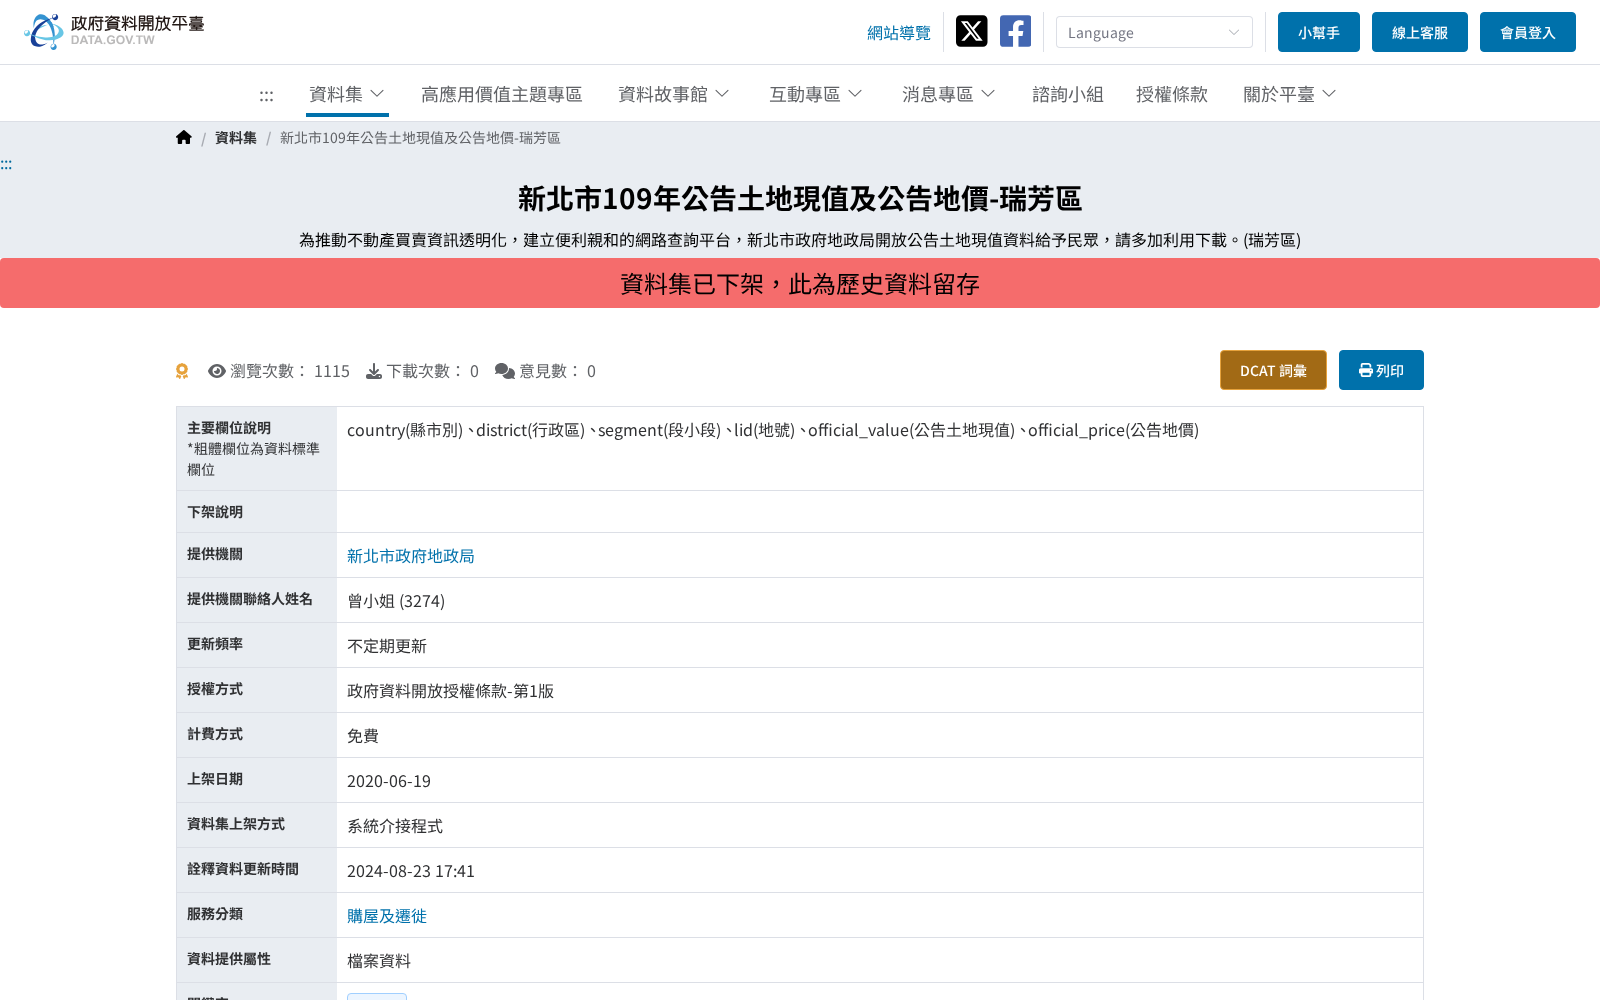Click the ::: accesskey marker in navigation bar
The width and height of the screenshot is (1600, 1000).
pyautogui.click(x=266, y=95)
